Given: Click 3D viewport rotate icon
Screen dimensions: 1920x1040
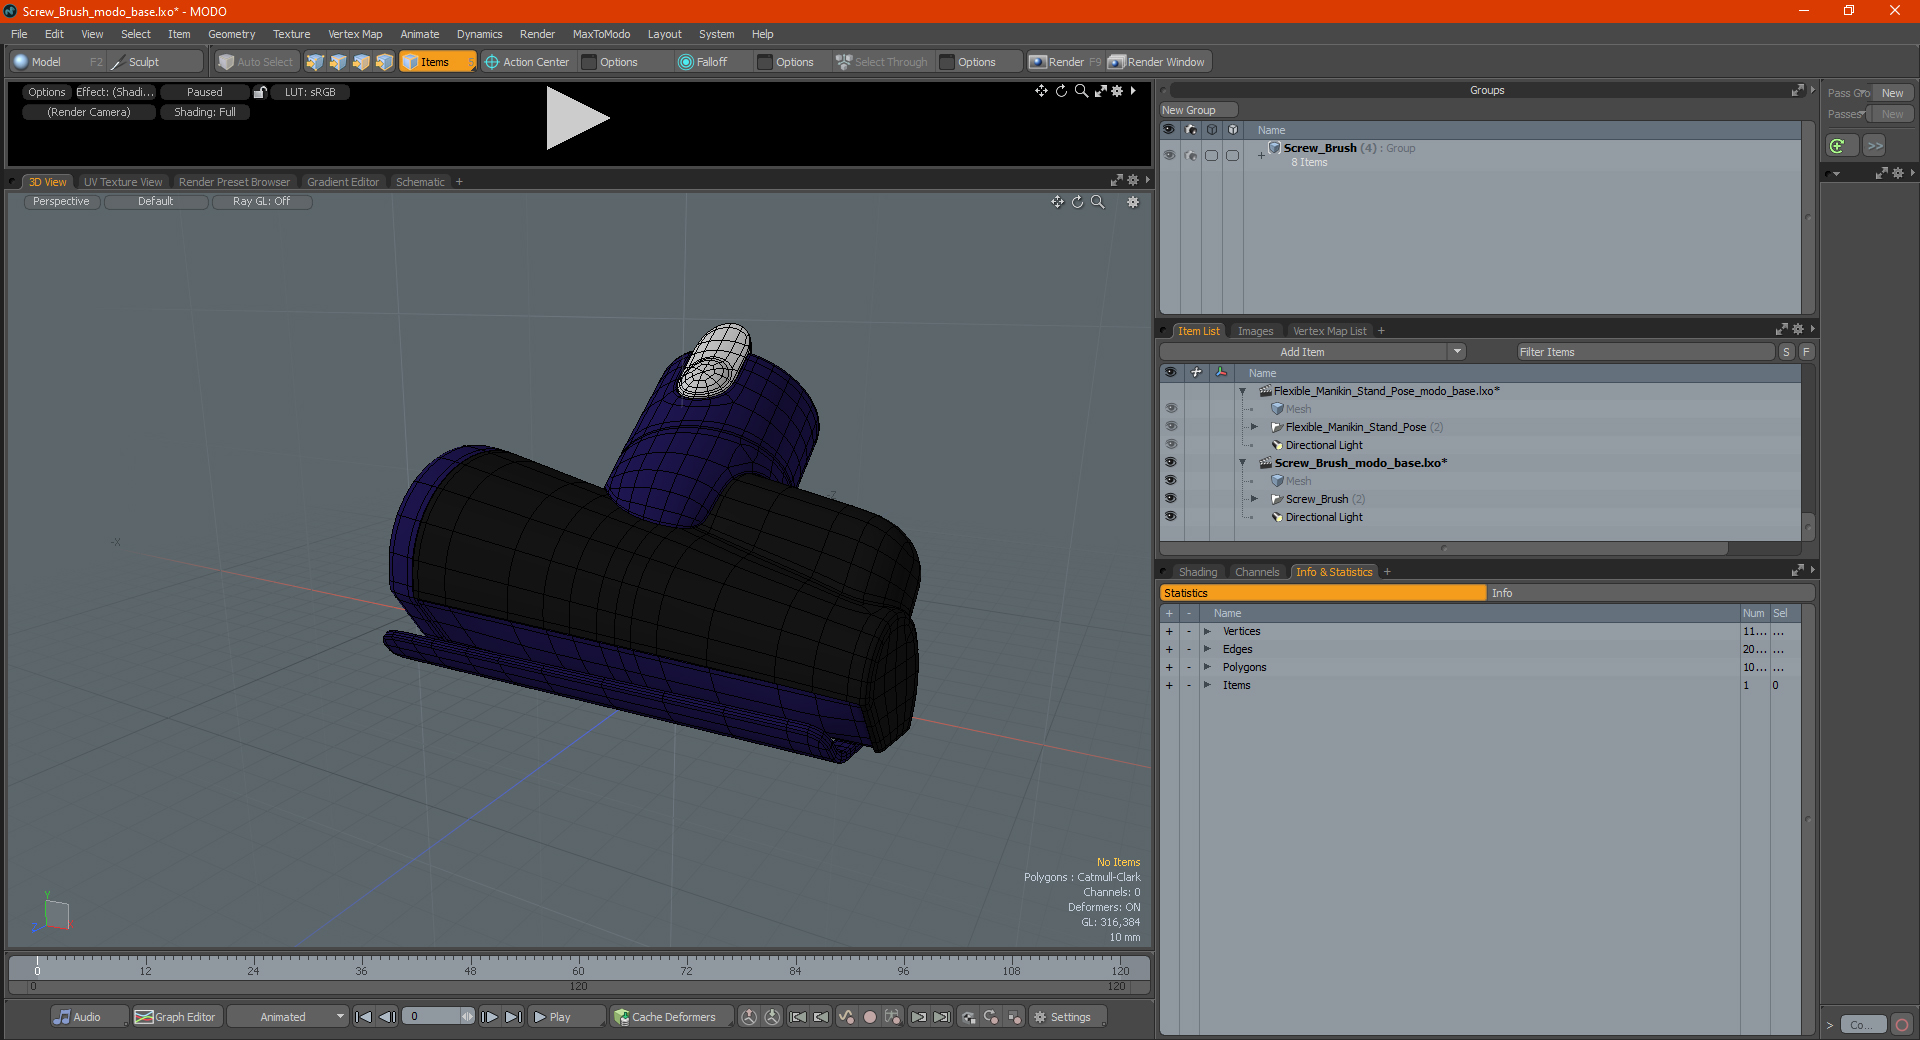Looking at the screenshot, I should pos(1077,202).
